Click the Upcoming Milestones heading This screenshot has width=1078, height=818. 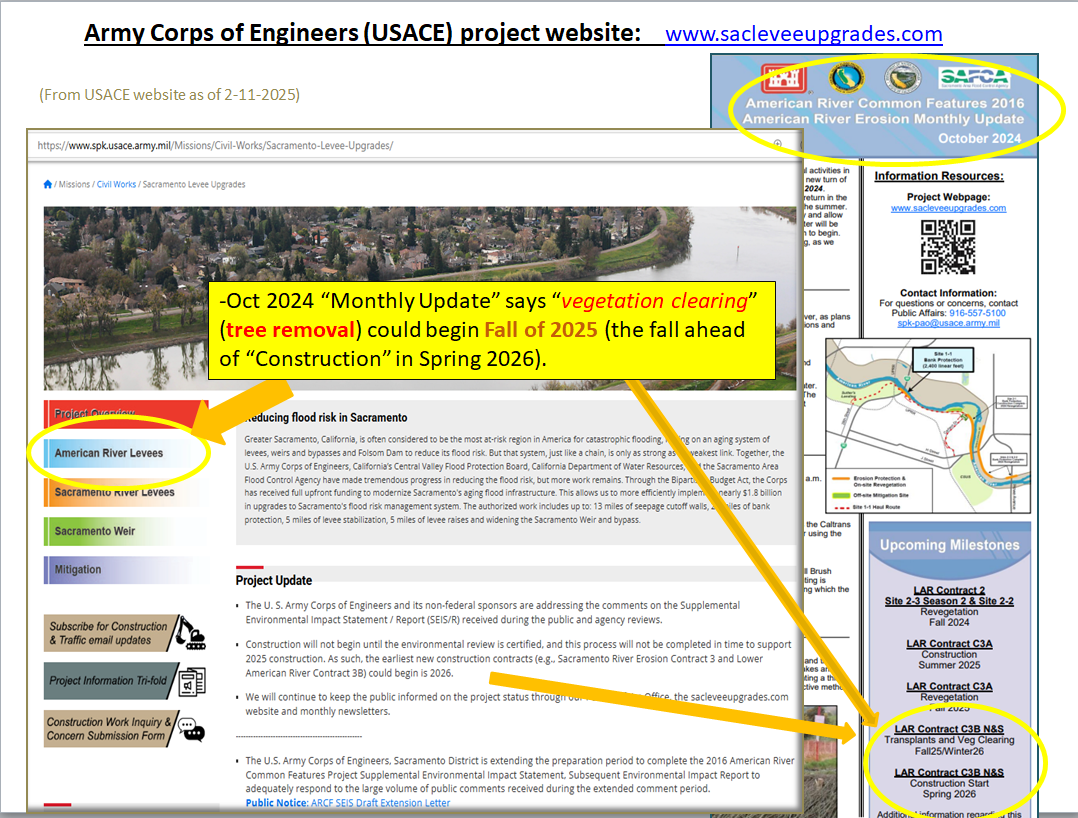click(x=949, y=545)
